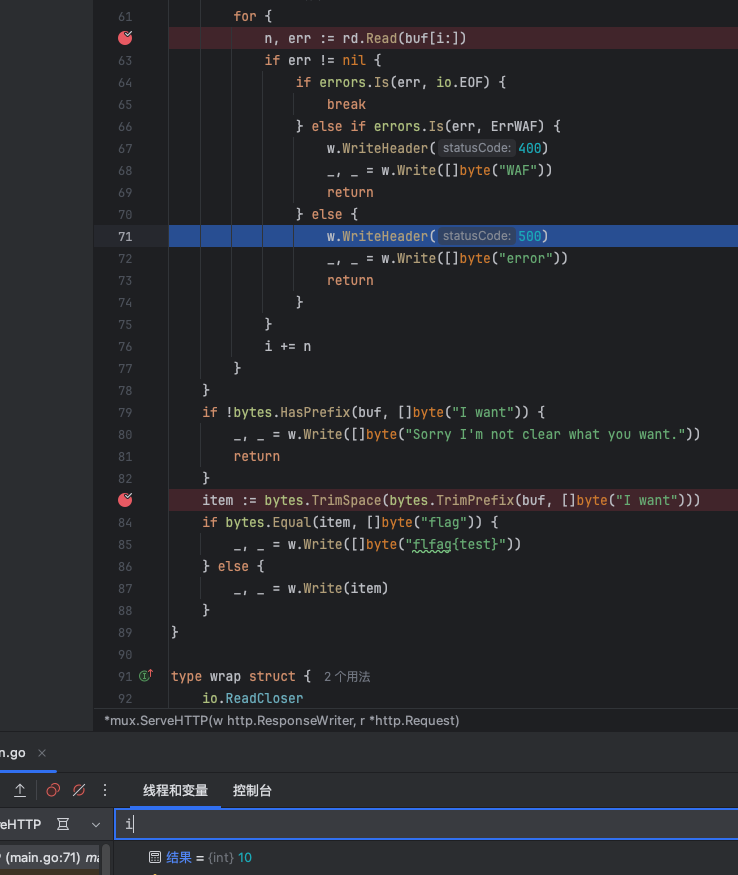Click line number 79 in the gutter
The height and width of the screenshot is (875, 738).
point(125,412)
